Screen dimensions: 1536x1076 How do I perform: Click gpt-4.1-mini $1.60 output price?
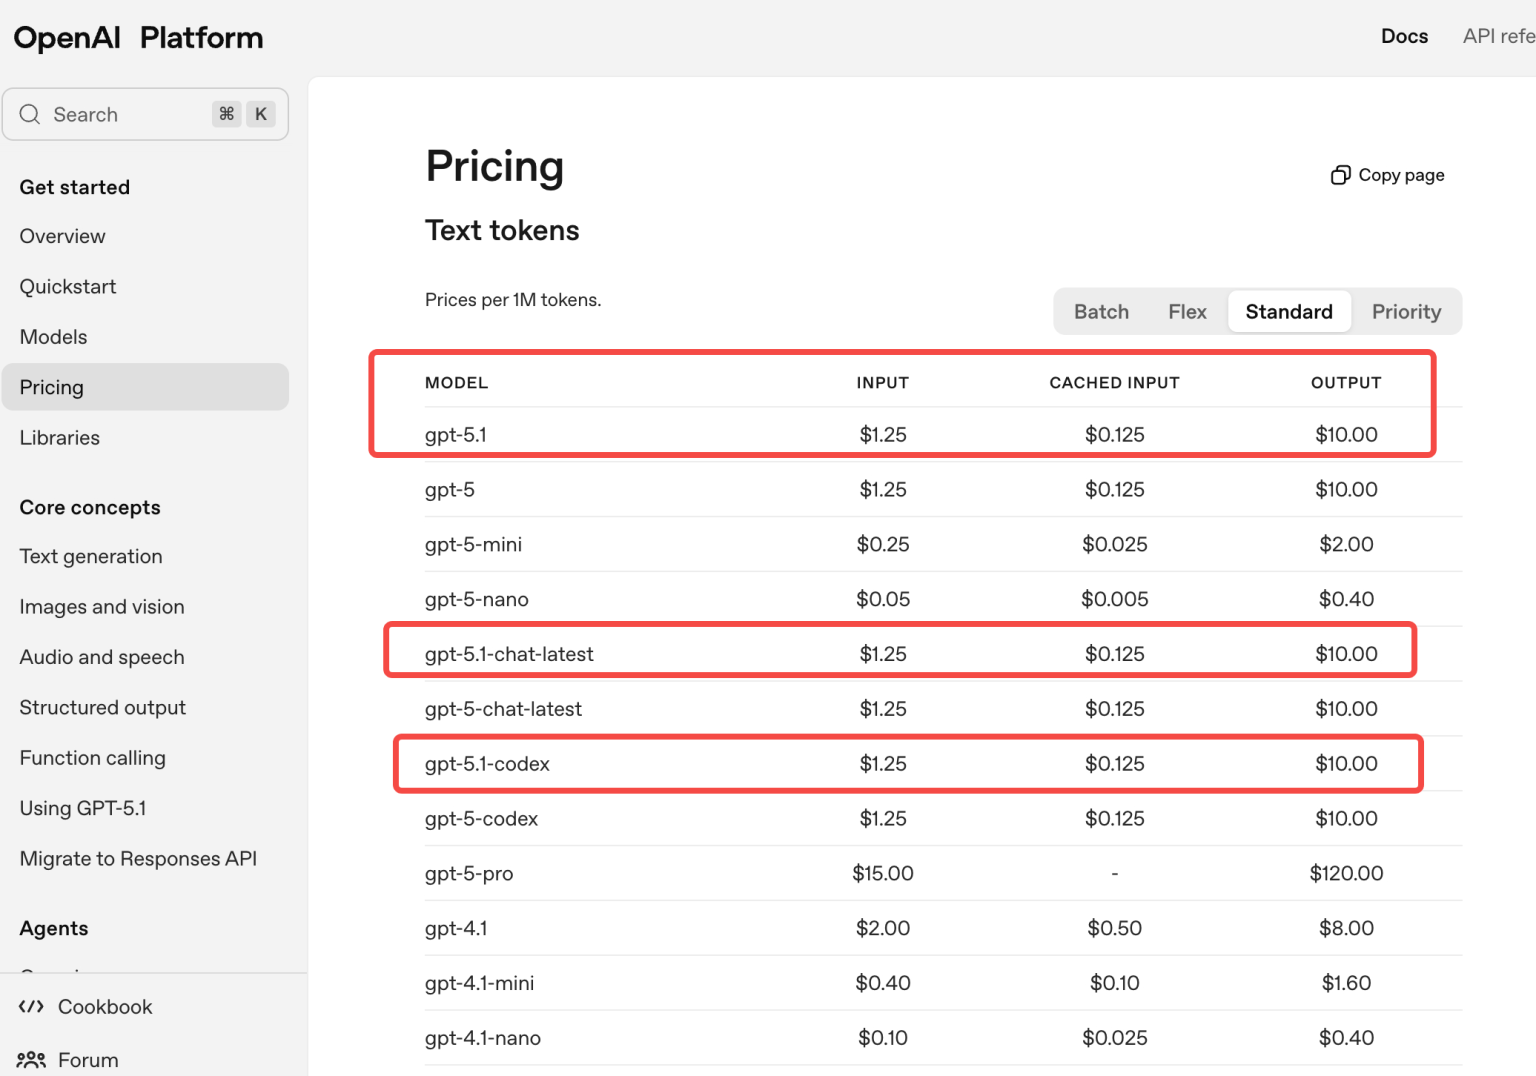1346,983
